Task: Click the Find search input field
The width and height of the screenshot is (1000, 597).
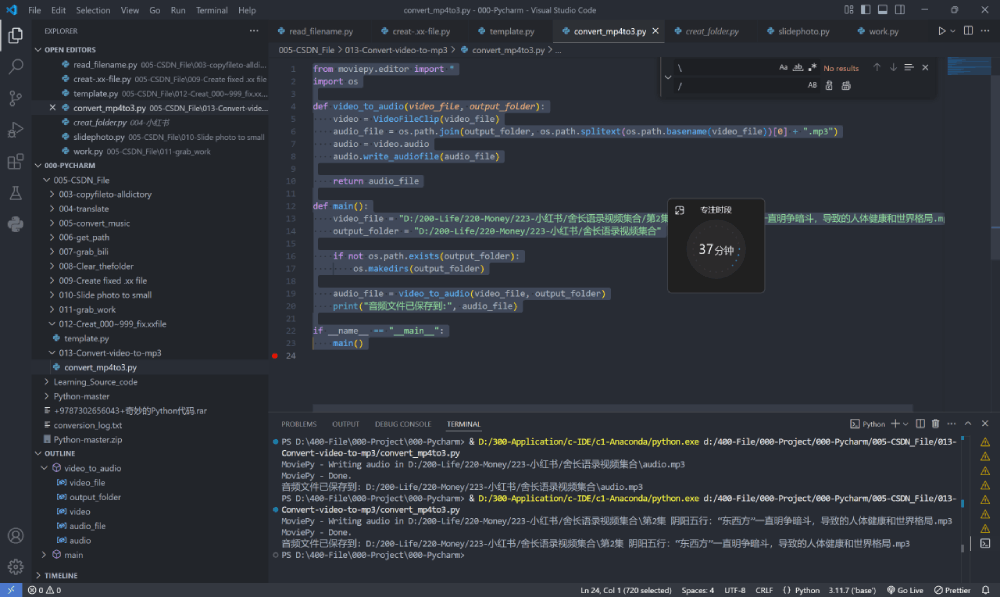Action: 726,67
